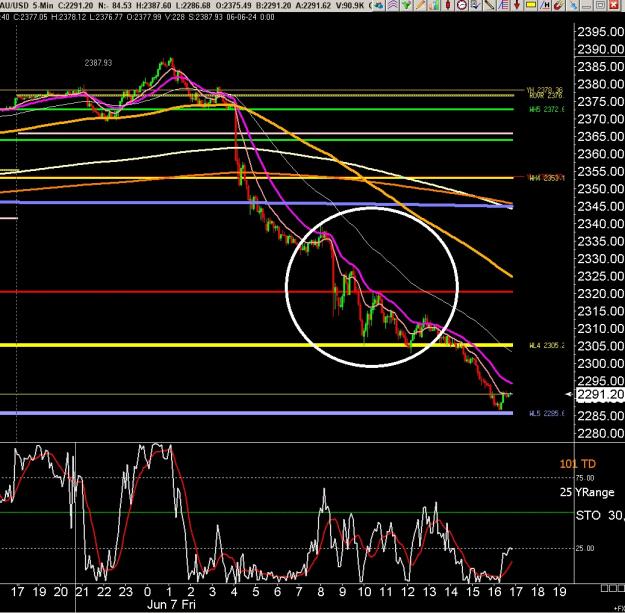The image size is (625, 613).
Task: Click the first small square below price axis
Action: click(x=605, y=588)
